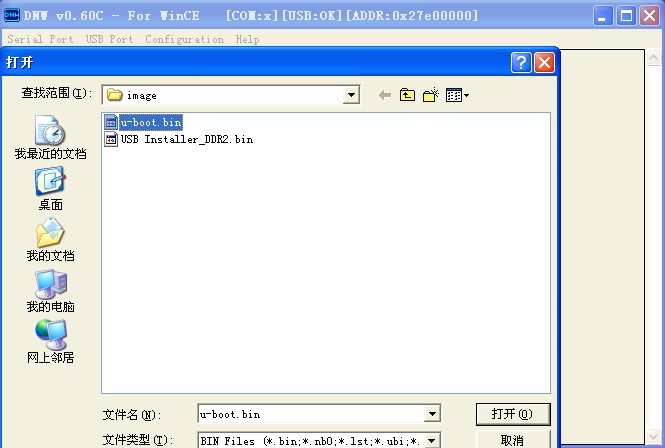Open the Configuration menu
Viewport: 665px width, 448px height.
pos(184,39)
